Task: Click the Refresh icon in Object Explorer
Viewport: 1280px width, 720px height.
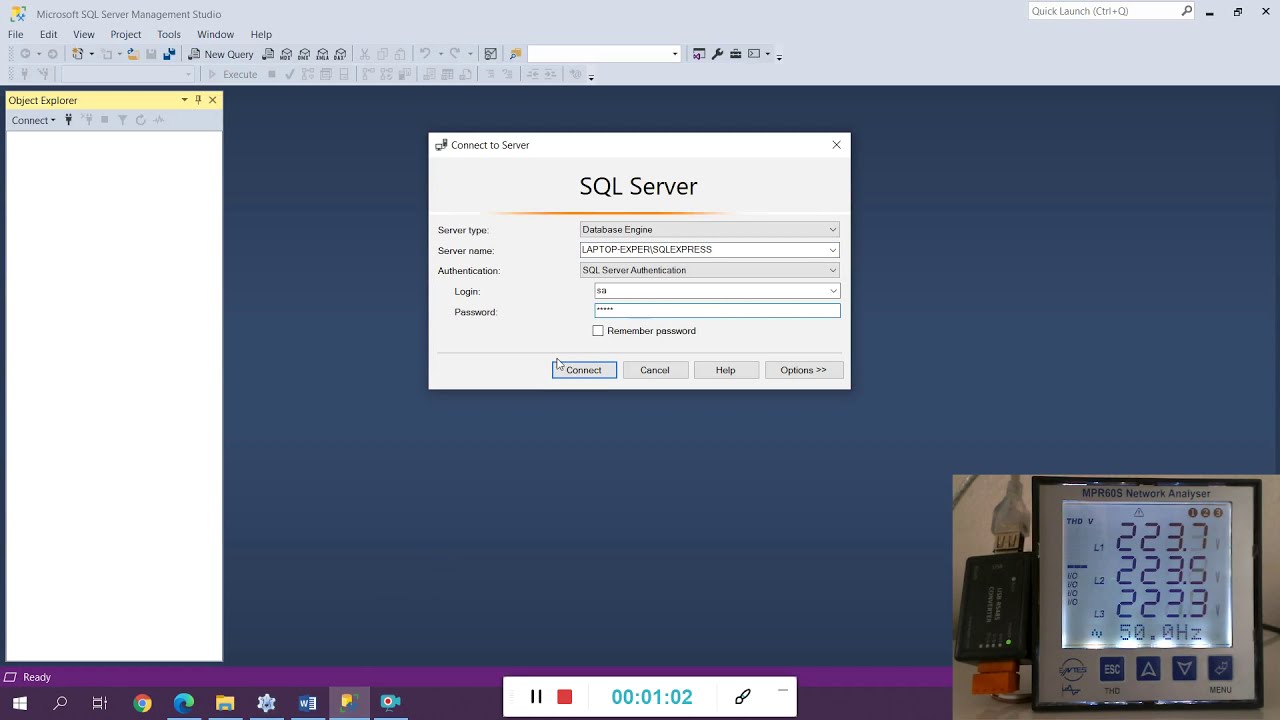Action: [140, 120]
